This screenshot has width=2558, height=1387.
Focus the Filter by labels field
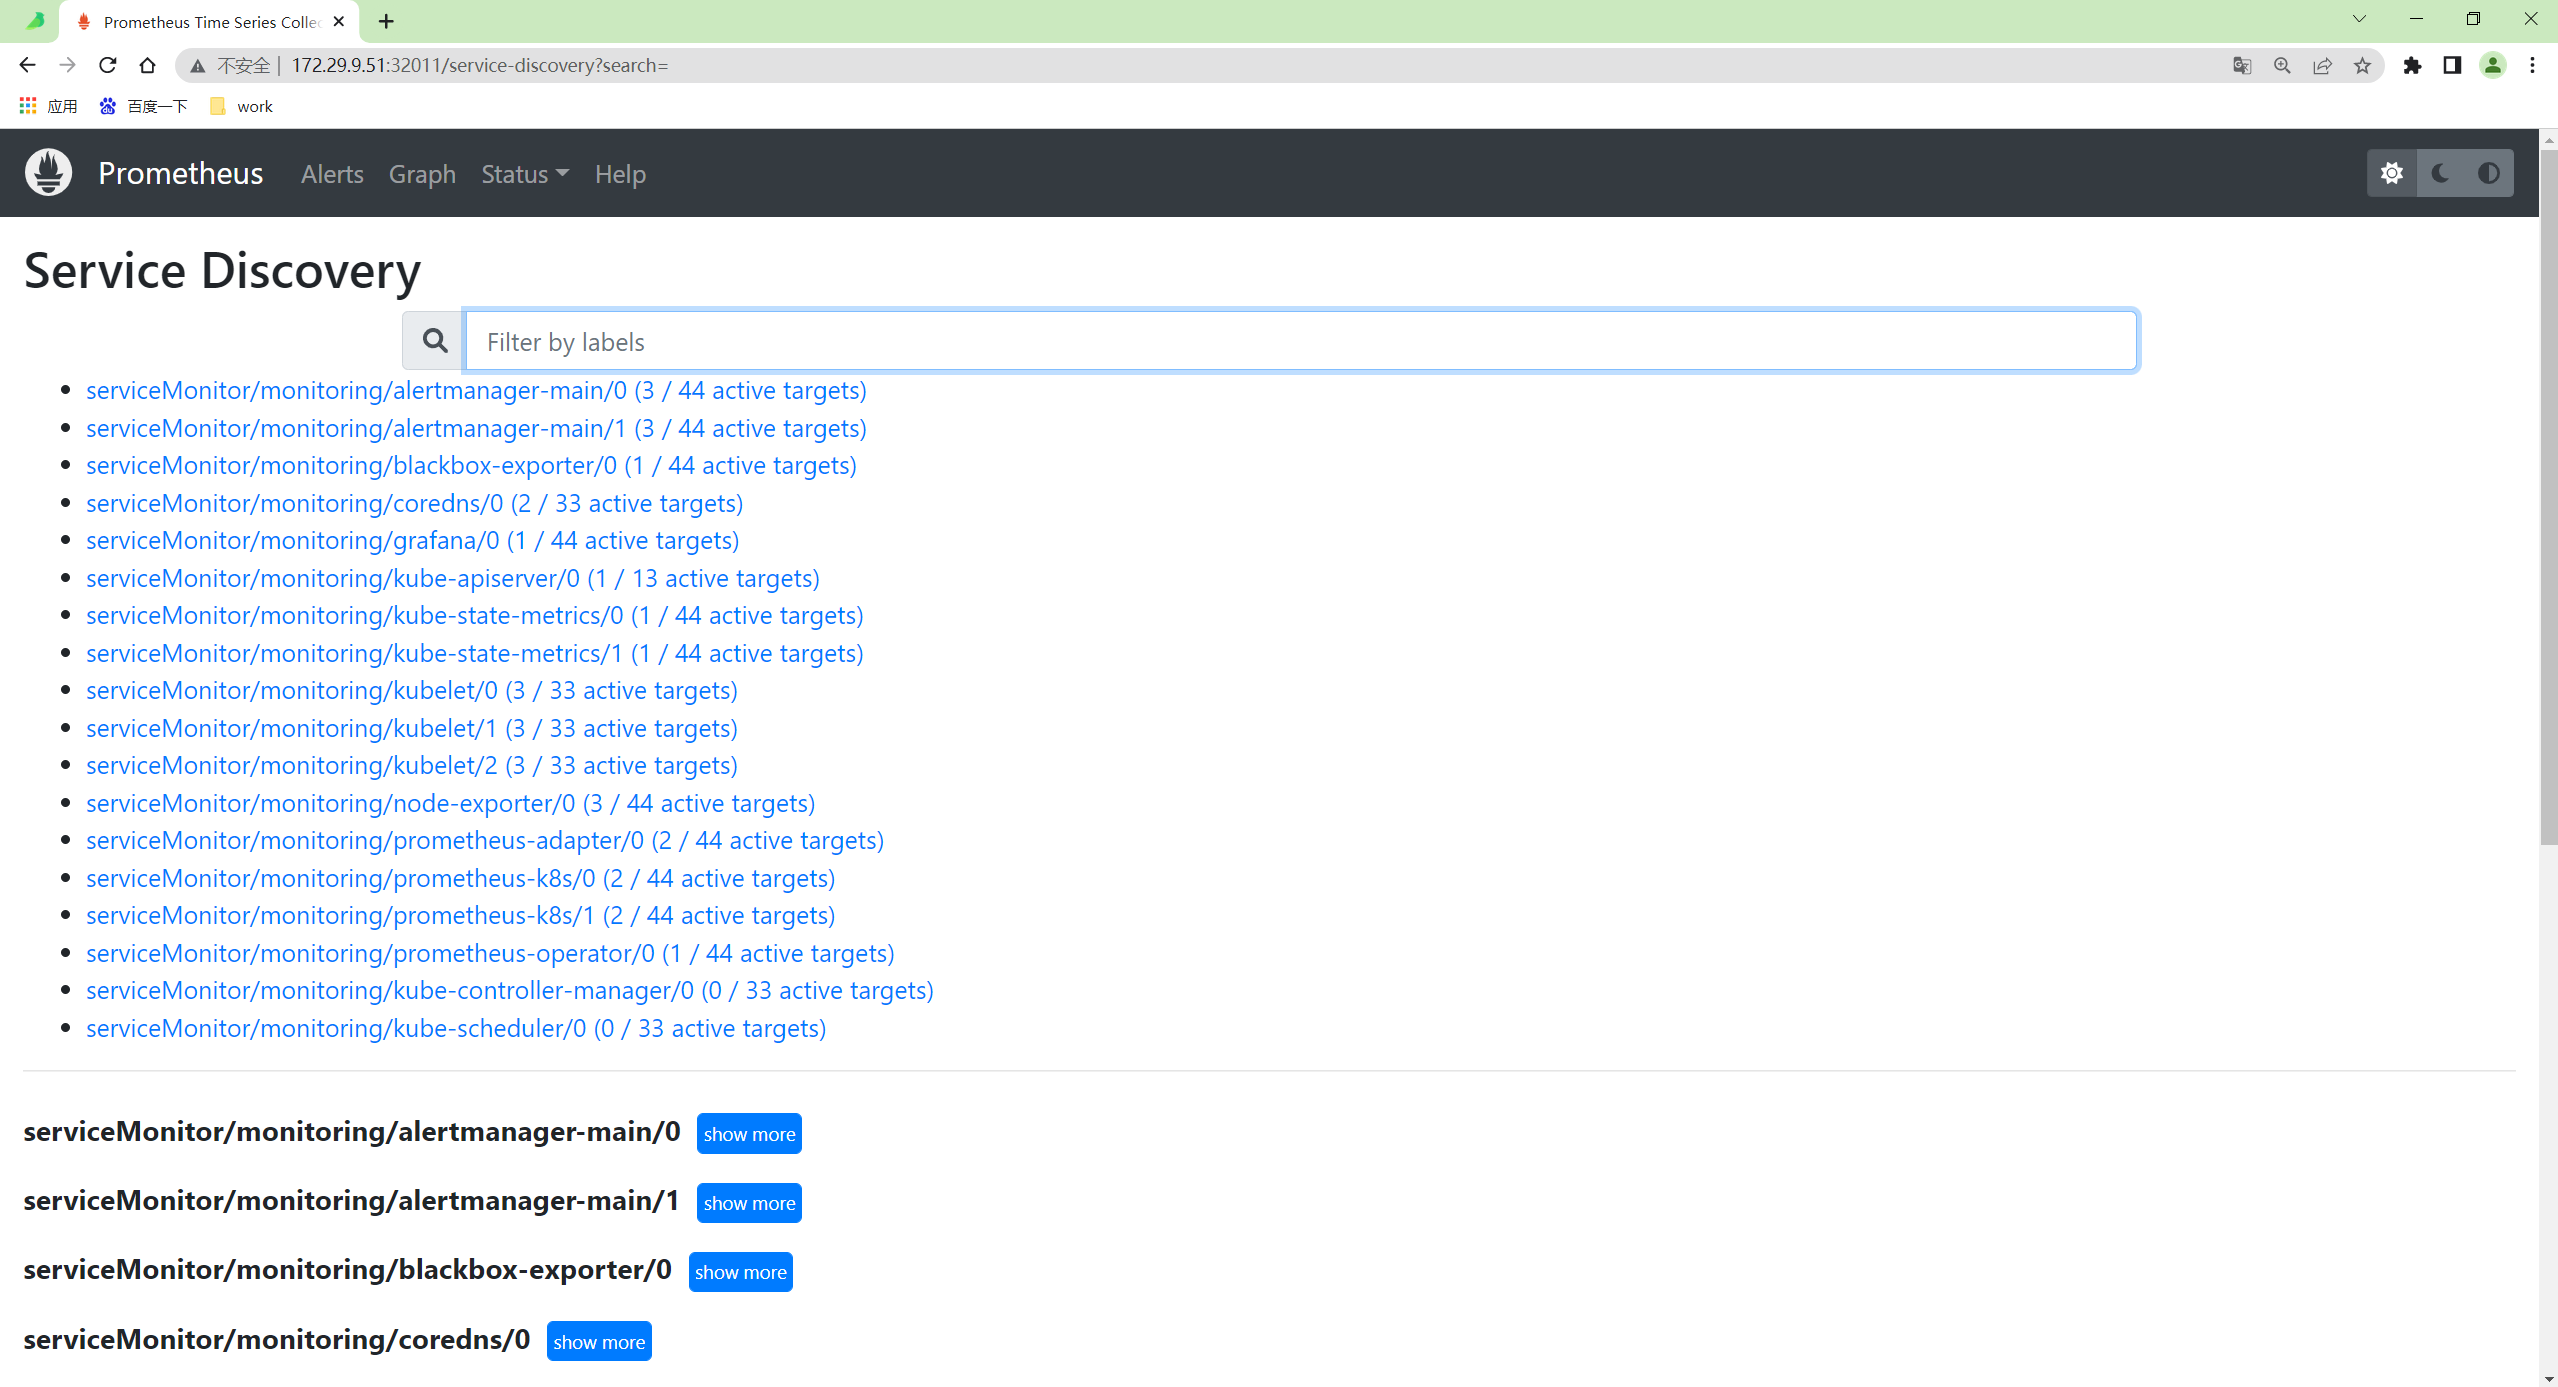point(1301,341)
